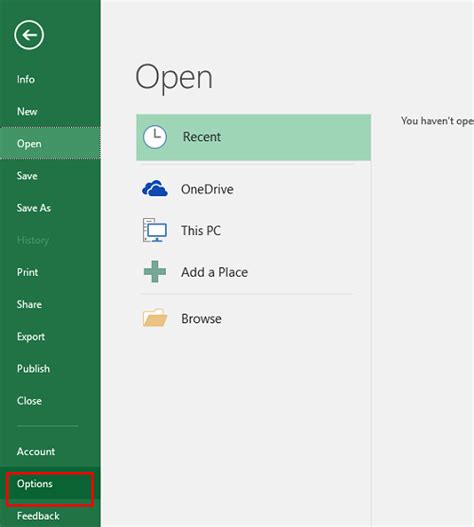Choose the OneDrive location label

tap(207, 189)
